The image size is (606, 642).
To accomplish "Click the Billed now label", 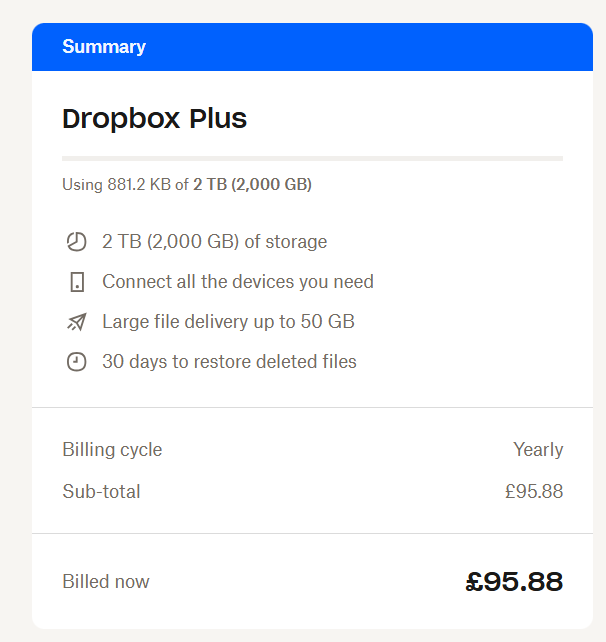I will (x=106, y=582).
